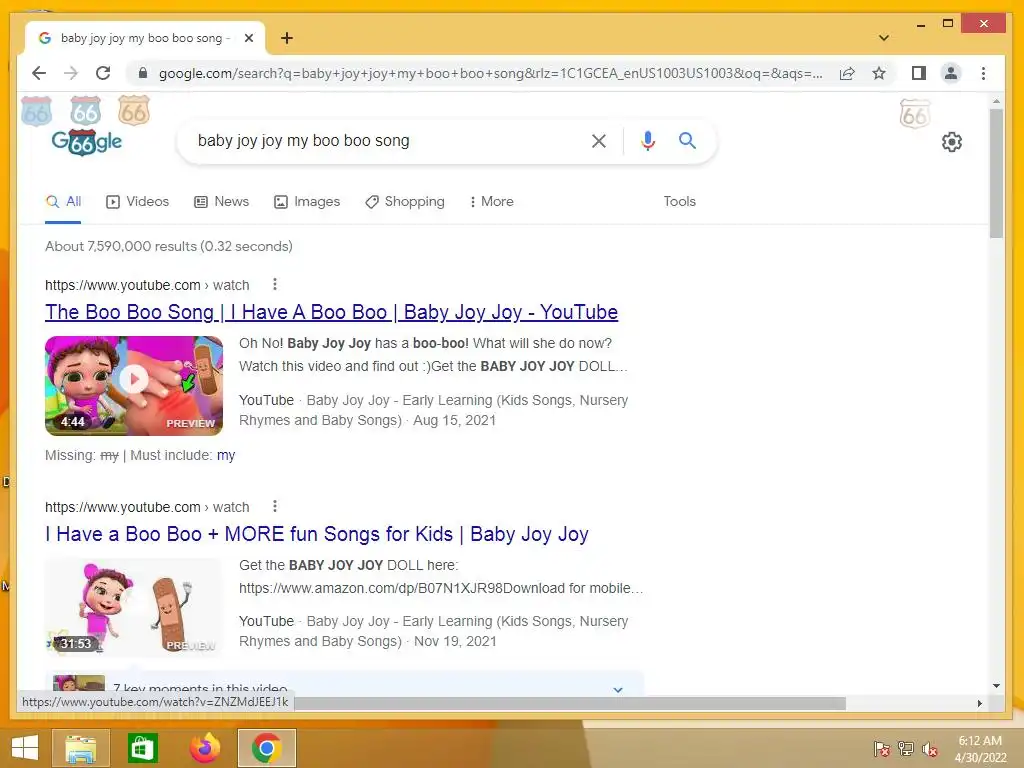Switch to the Videos tab

(137, 202)
